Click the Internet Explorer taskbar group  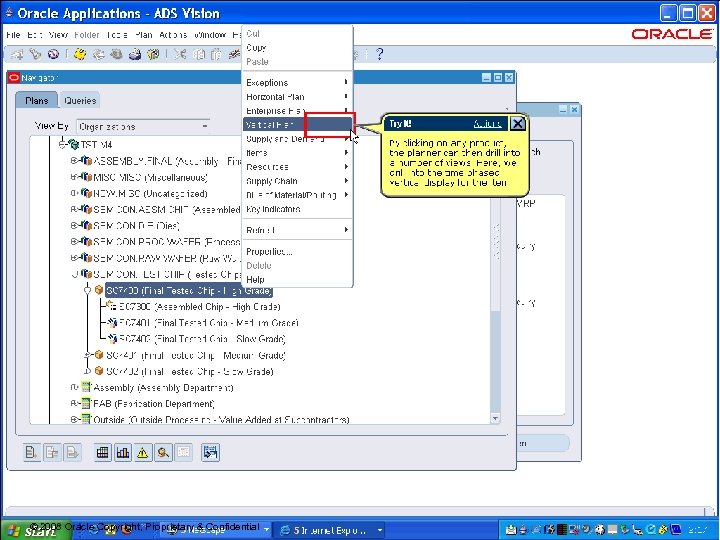tap(330, 530)
